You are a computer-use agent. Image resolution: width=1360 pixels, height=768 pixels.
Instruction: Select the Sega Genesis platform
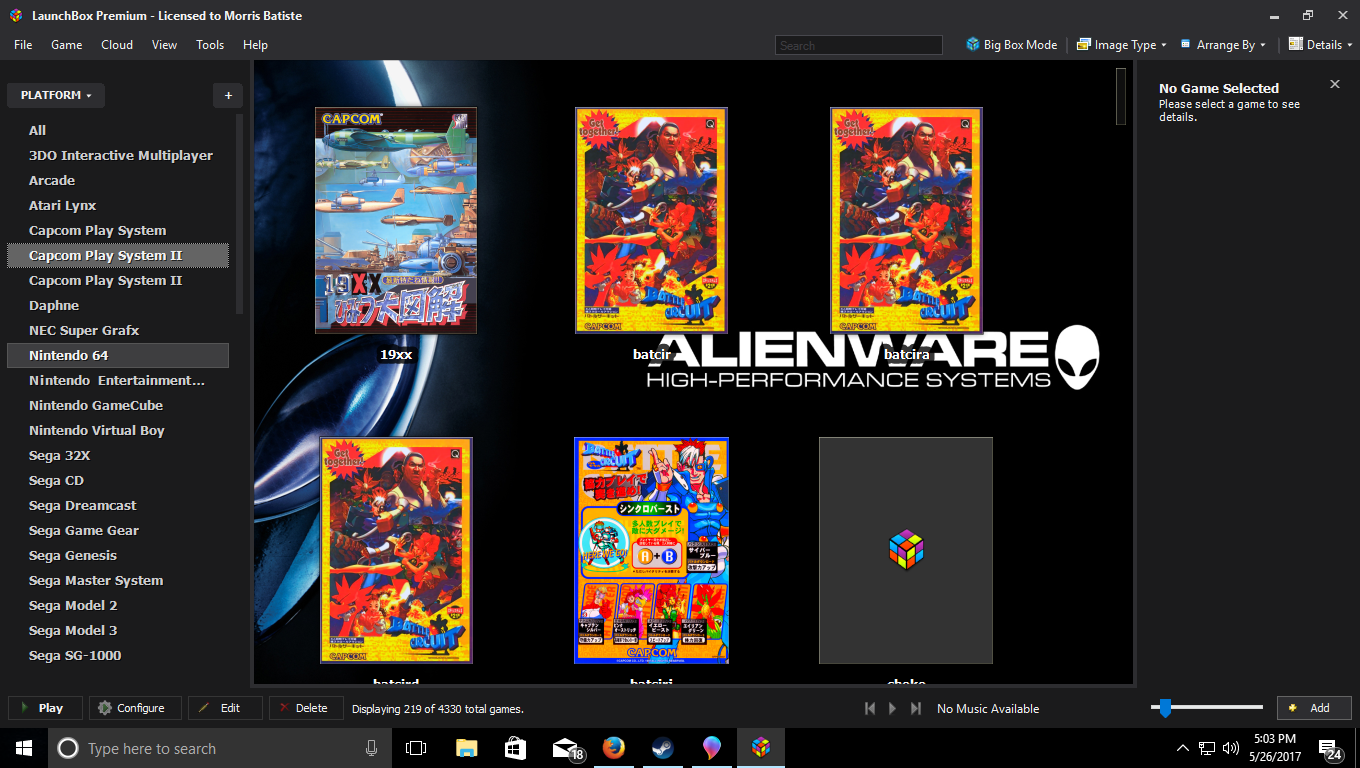coord(118,555)
